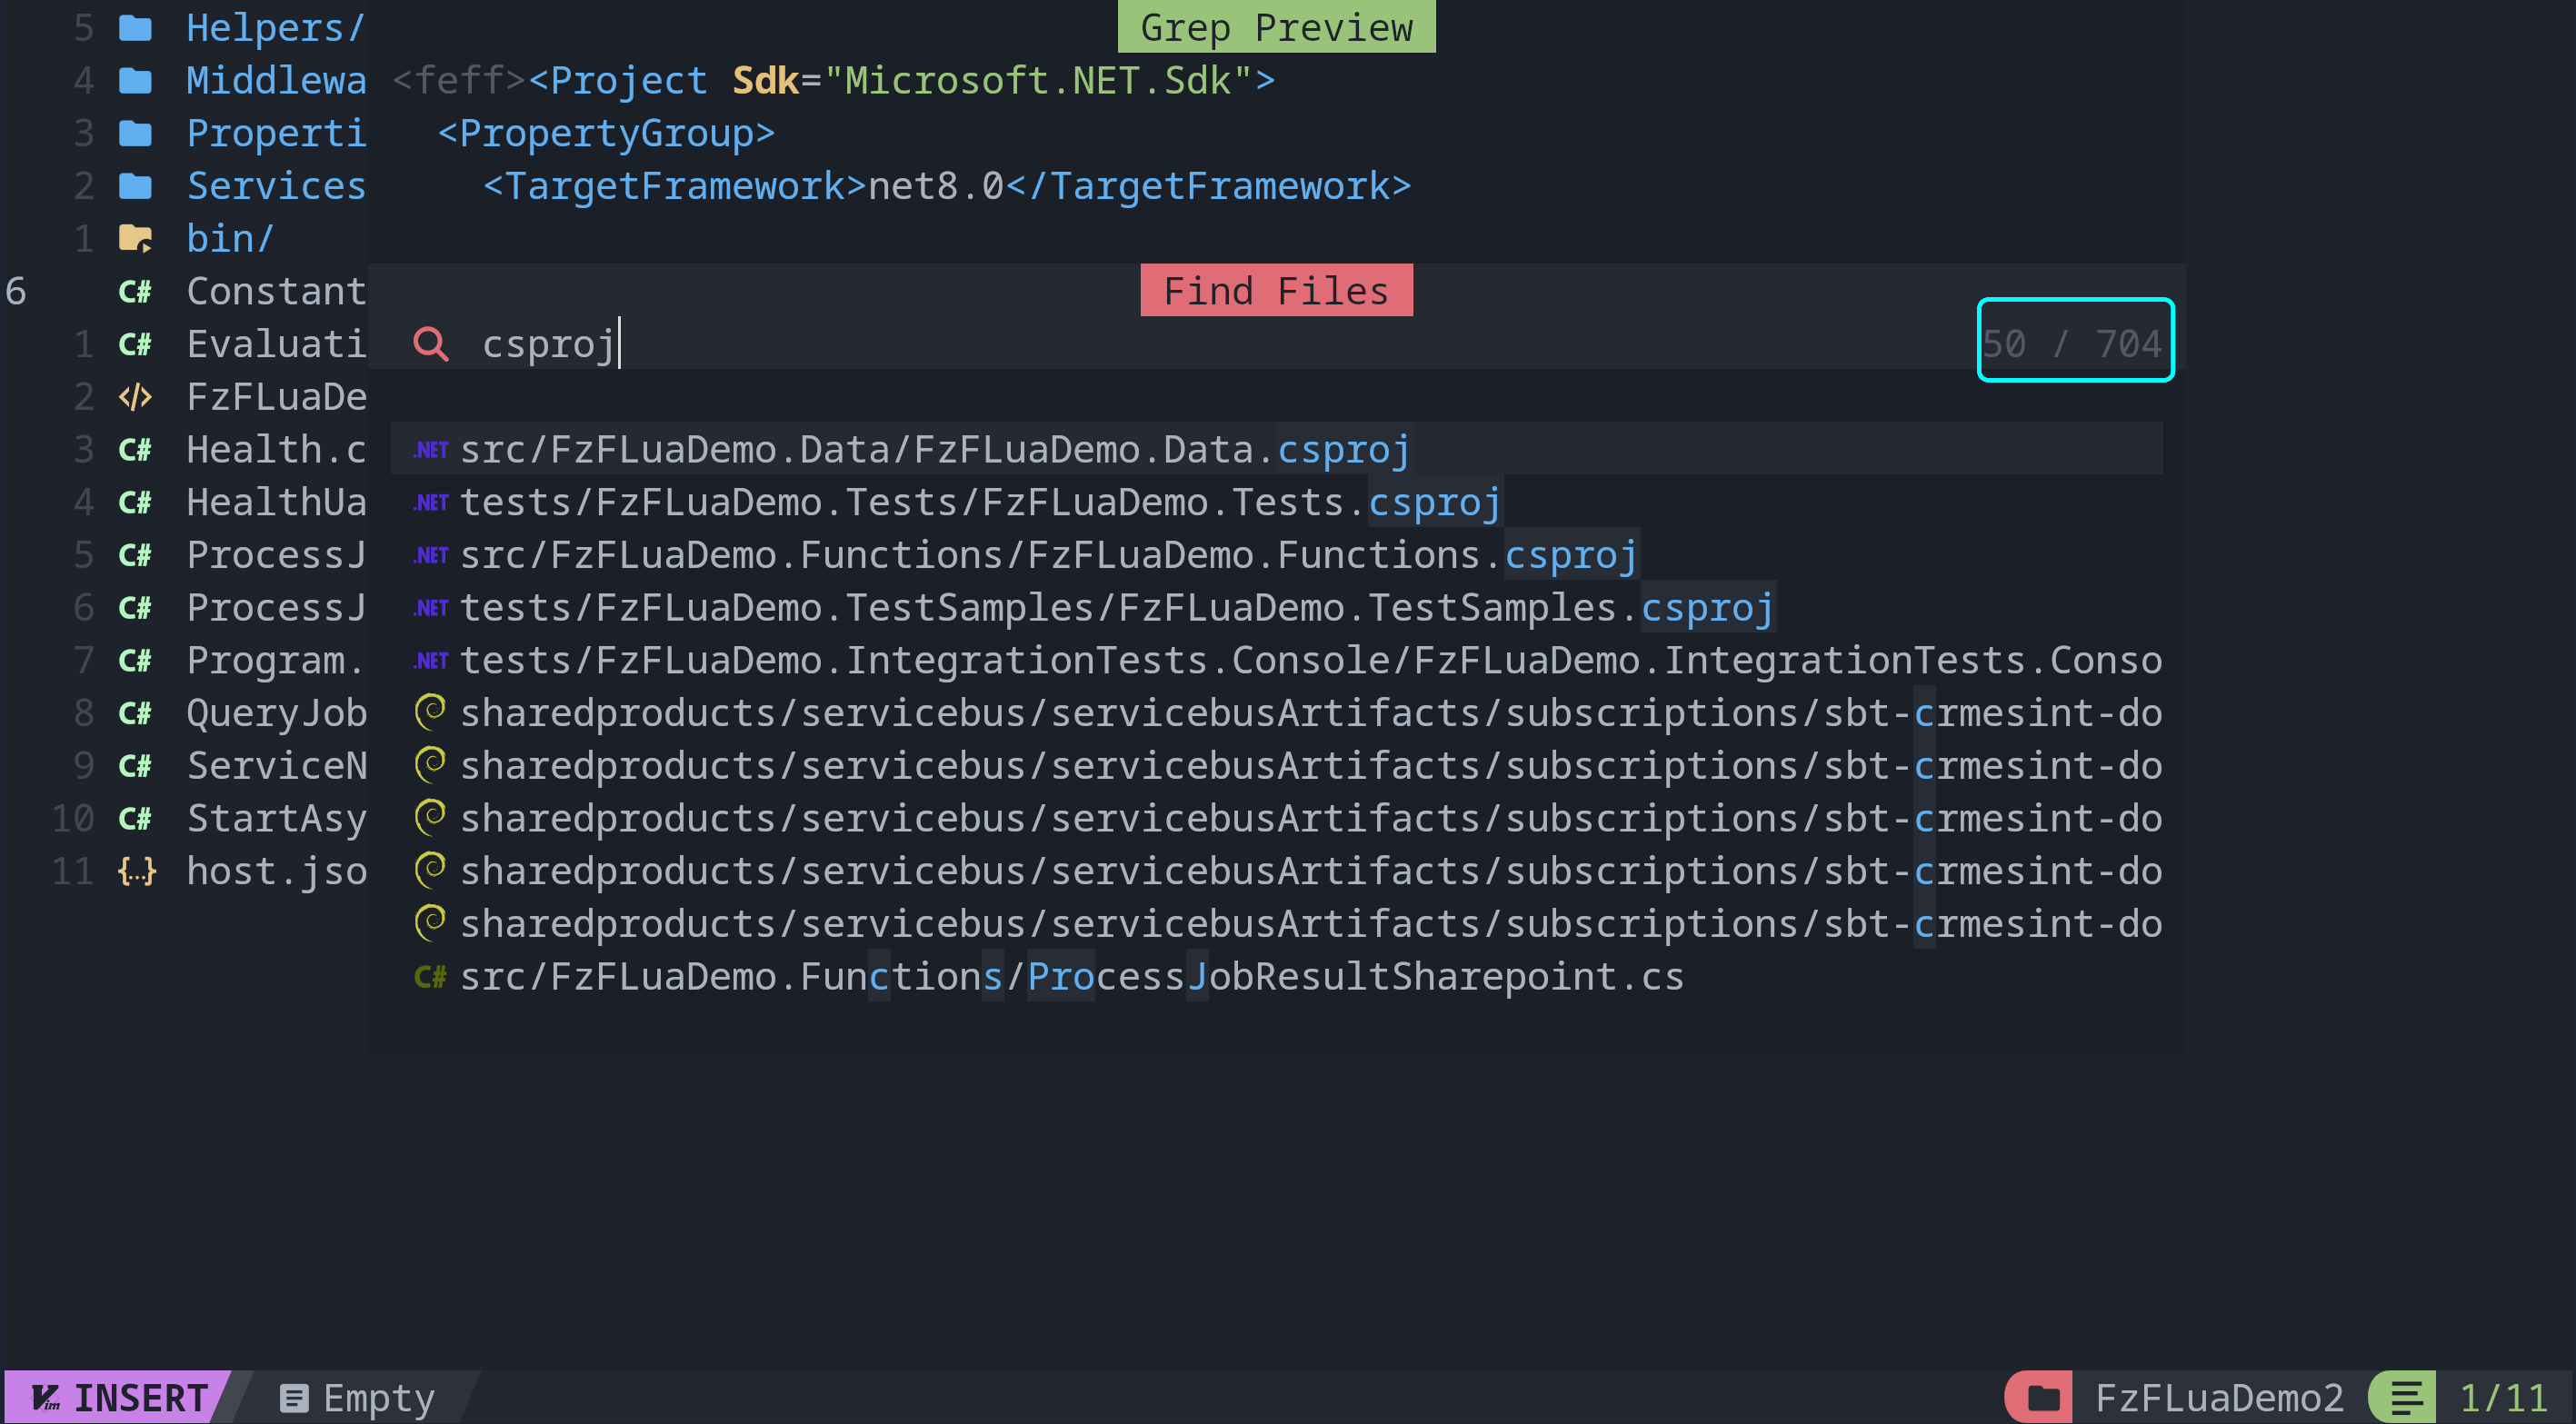The width and height of the screenshot is (2576, 1424).
Task: Open the Helpers/ directory
Action: (x=276, y=28)
